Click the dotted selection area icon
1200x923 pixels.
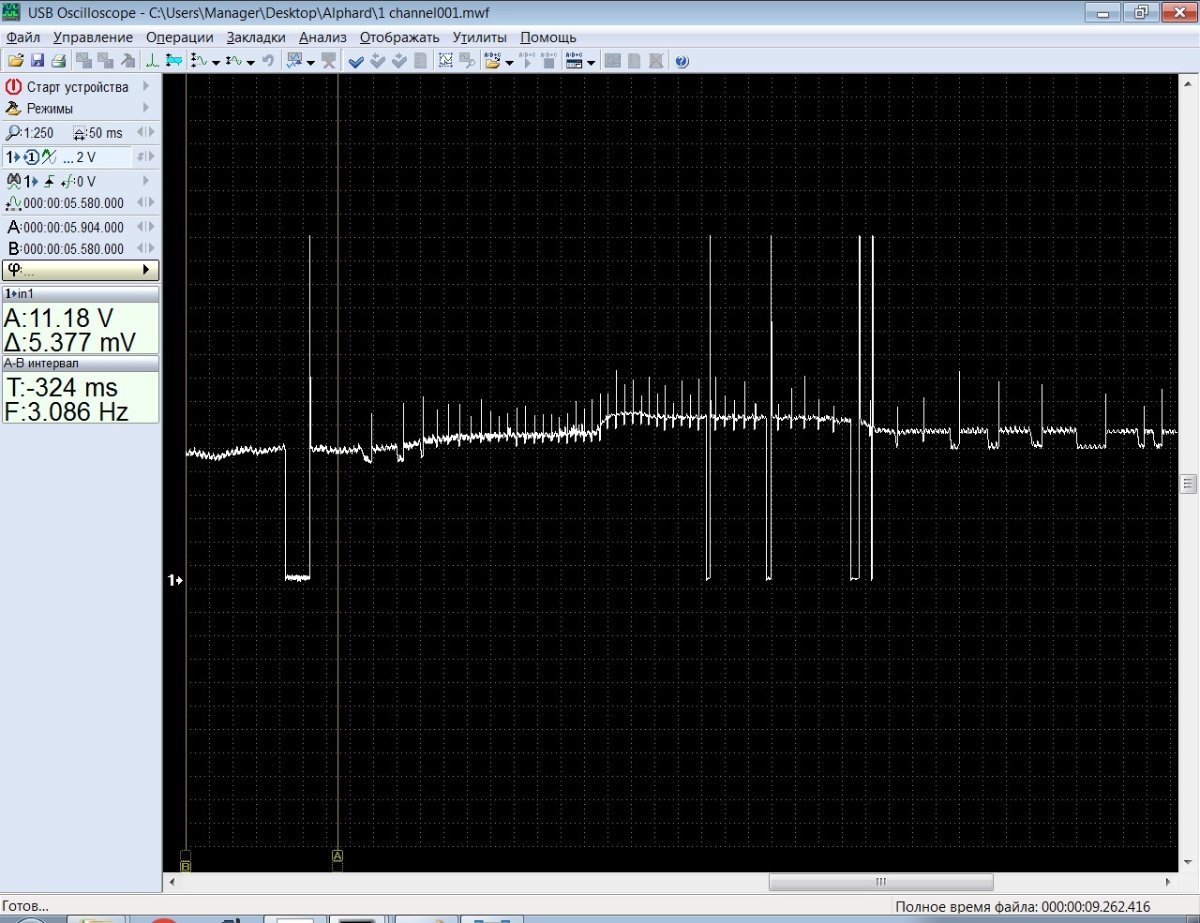[446, 61]
